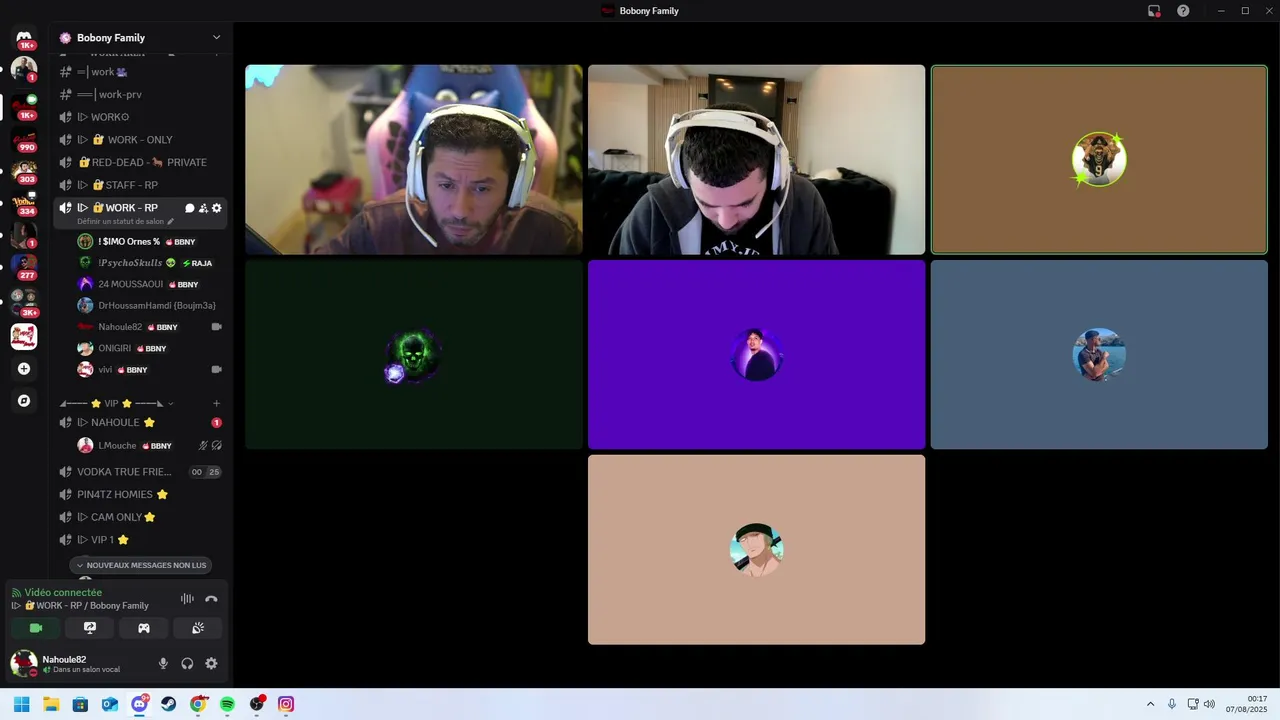Click Nahoule82 camera icon in member list
The image size is (1280, 720).
click(x=216, y=327)
